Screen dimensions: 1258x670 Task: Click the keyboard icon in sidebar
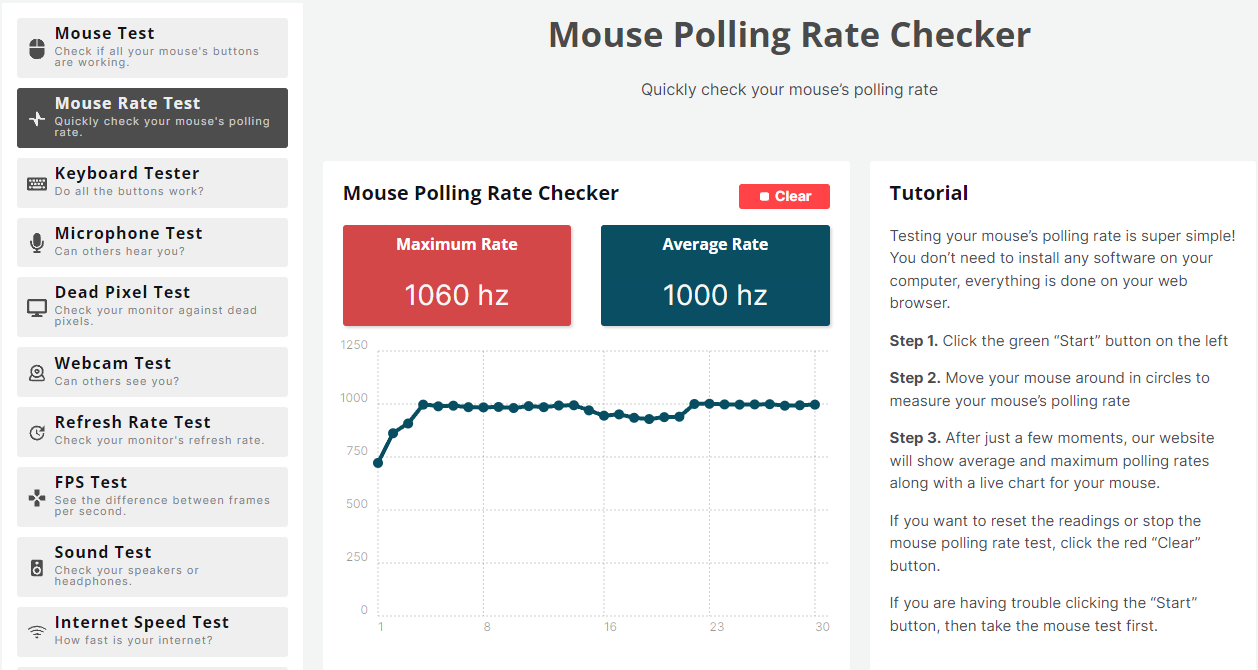coord(37,183)
